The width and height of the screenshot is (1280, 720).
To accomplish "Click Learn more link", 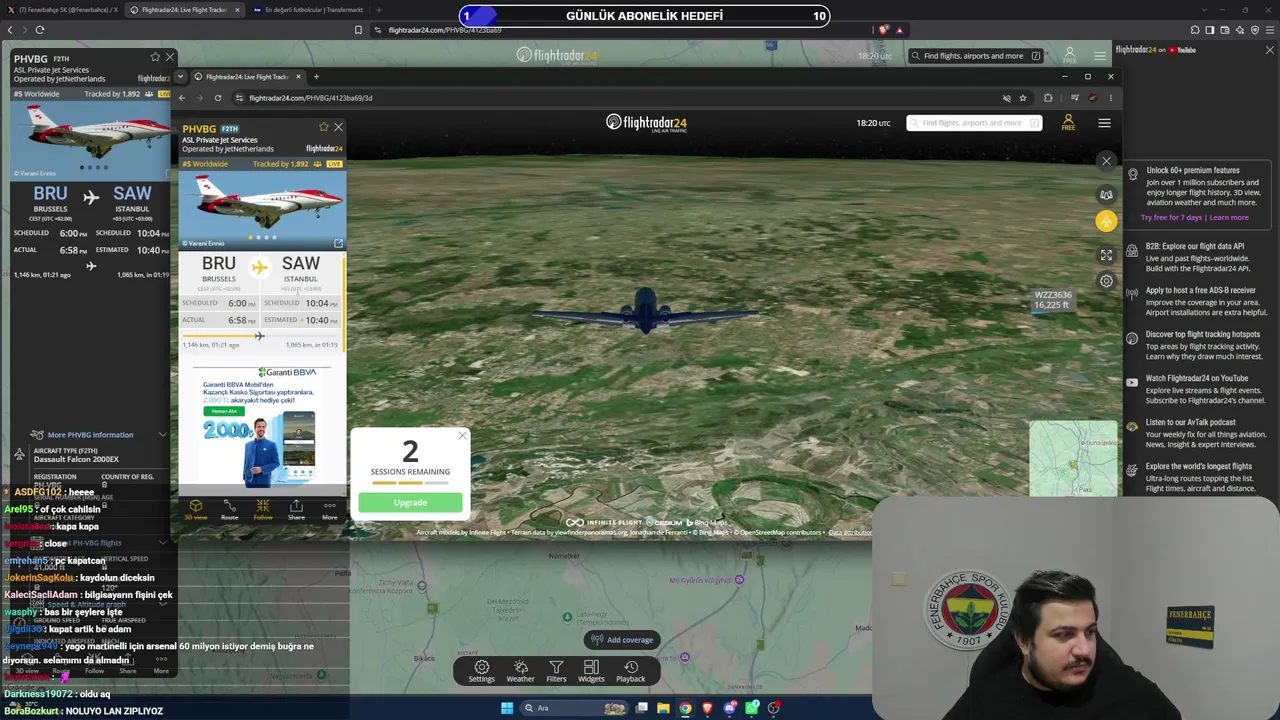I will pos(1229,217).
